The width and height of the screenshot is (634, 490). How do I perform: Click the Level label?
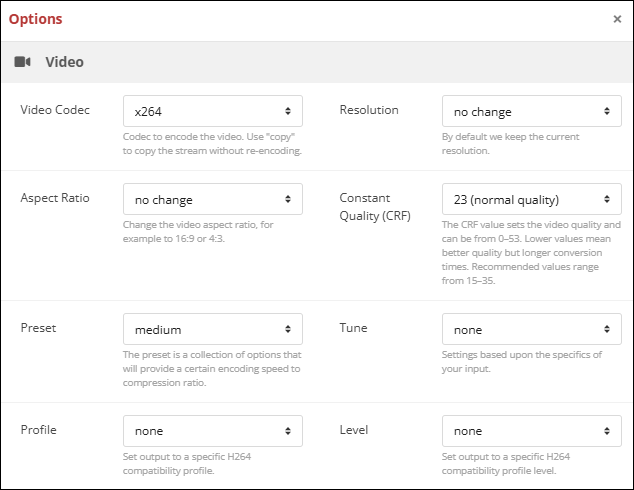point(354,430)
